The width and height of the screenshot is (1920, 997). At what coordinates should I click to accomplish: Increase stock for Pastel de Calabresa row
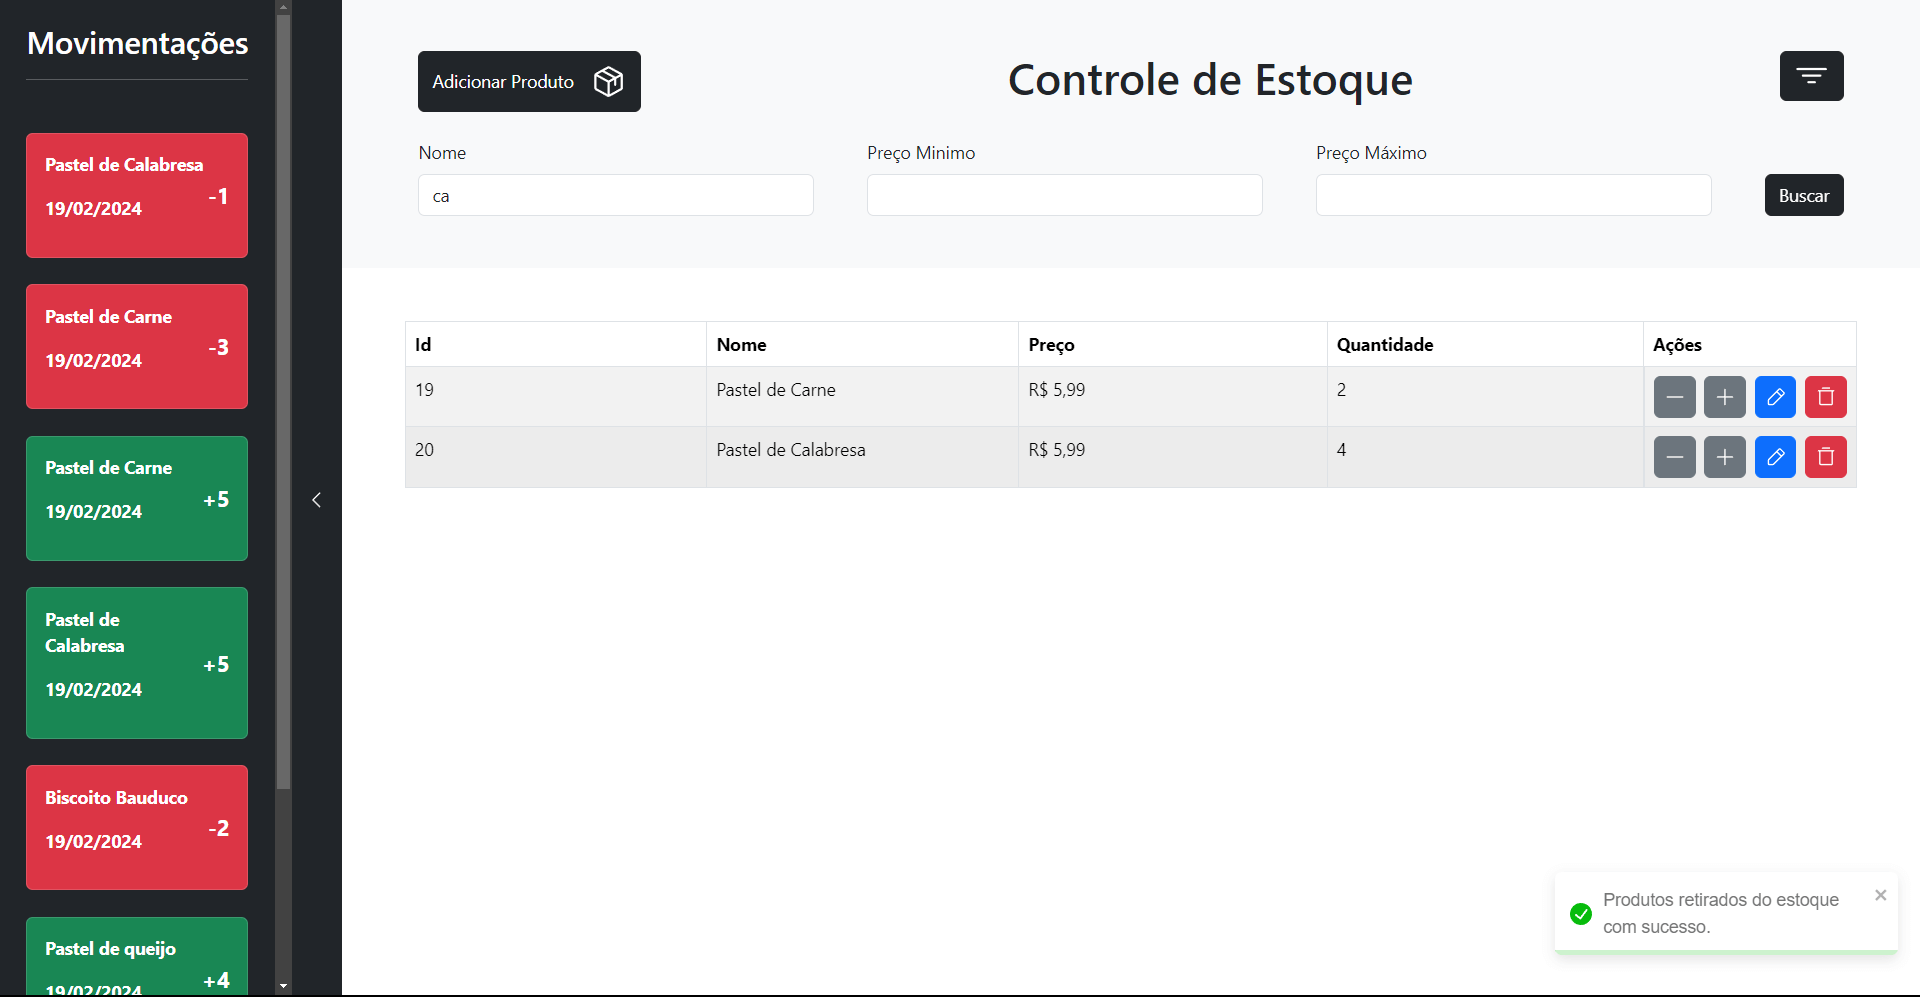(1725, 457)
